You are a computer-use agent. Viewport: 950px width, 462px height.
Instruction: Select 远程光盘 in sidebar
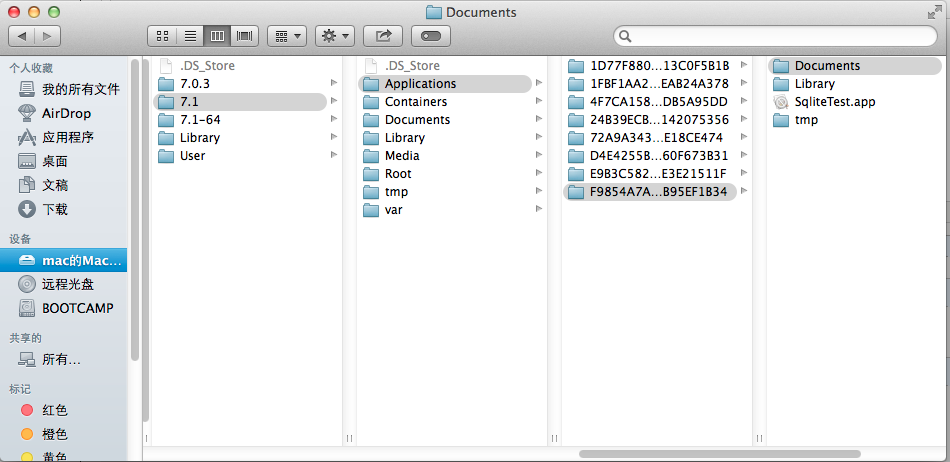(x=64, y=284)
